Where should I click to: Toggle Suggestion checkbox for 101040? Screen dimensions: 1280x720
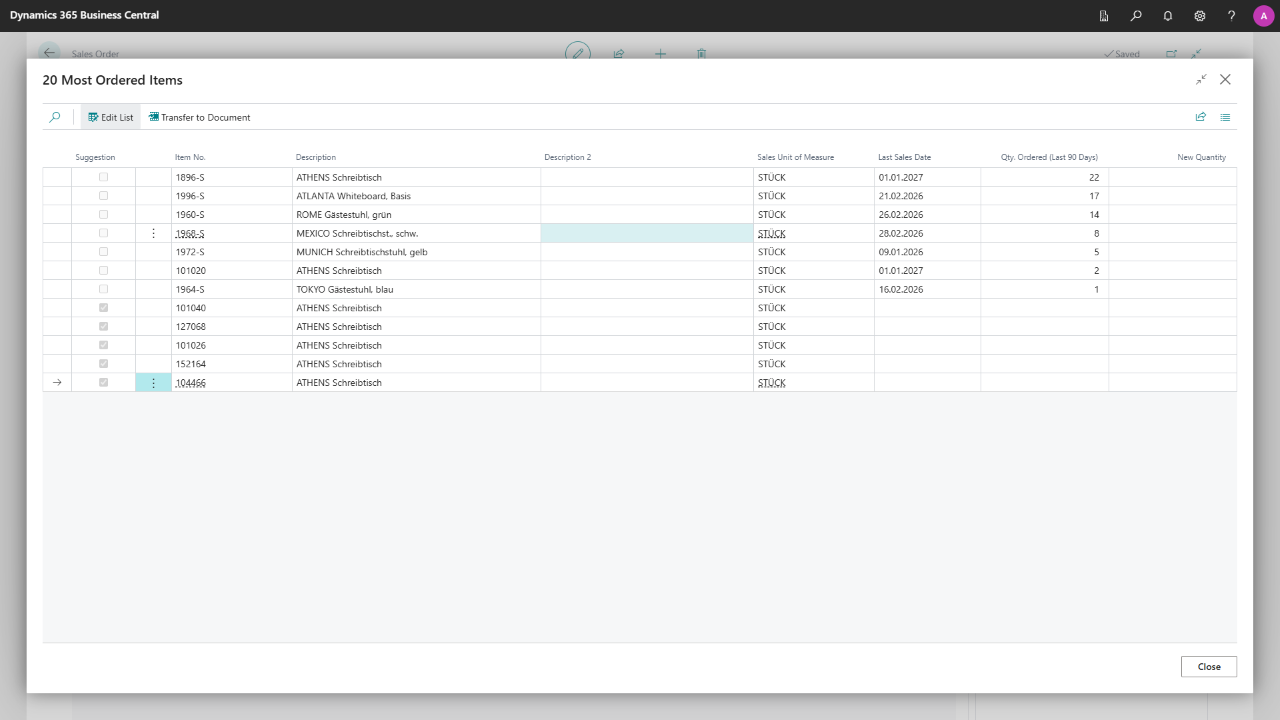point(103,308)
